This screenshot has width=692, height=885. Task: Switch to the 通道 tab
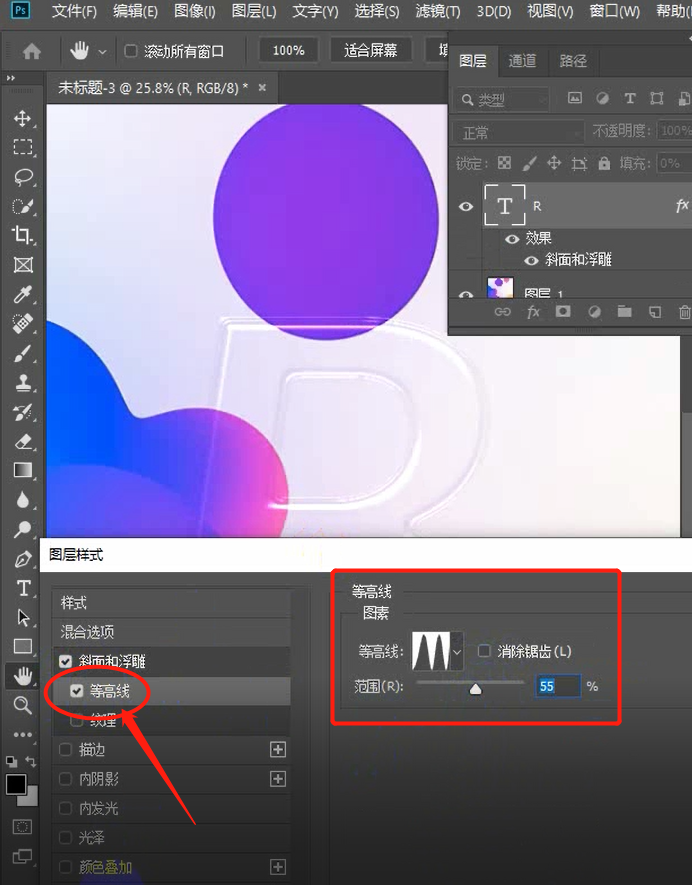(522, 61)
